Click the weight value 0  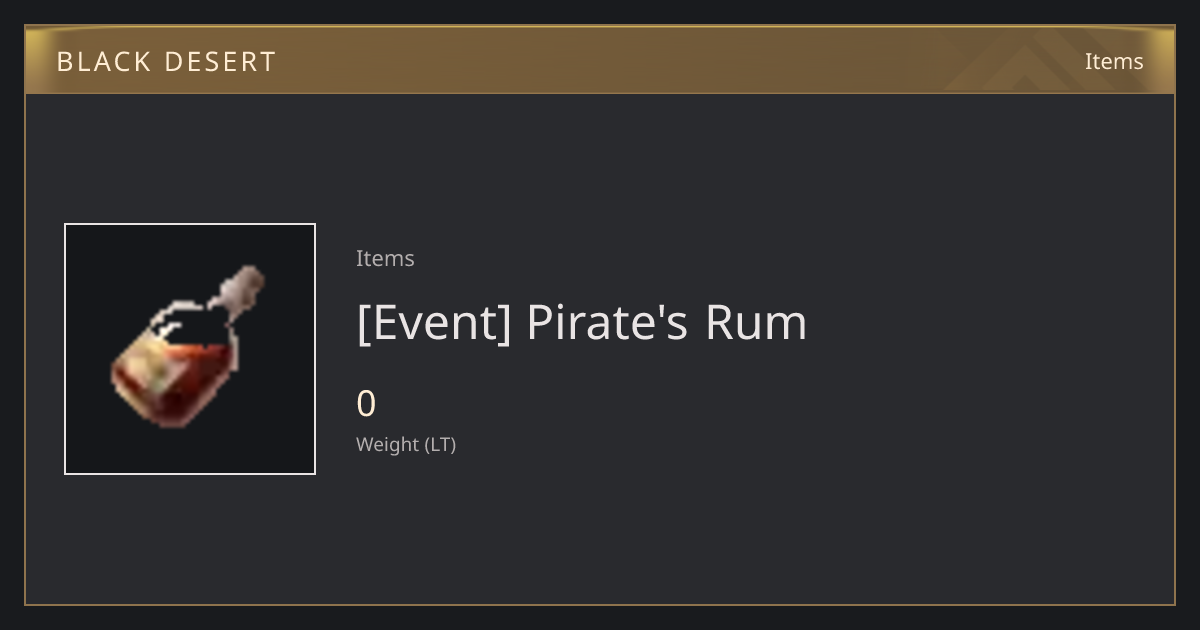pyautogui.click(x=366, y=404)
